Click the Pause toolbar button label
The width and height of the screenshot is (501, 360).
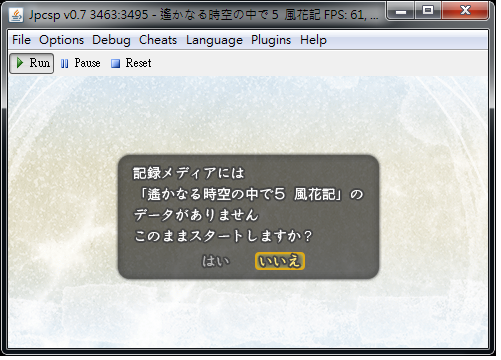87,63
